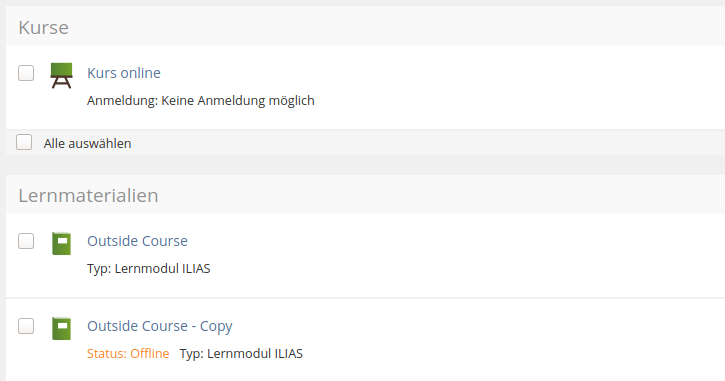Click the learning module icon for Outside Course - Copy
This screenshot has height=381, width=725.
(61, 328)
